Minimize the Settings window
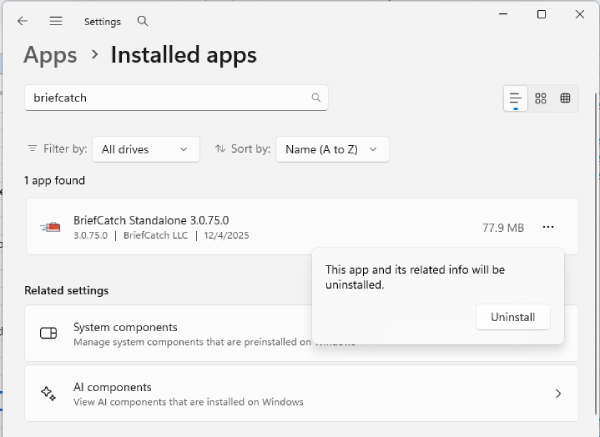The height and width of the screenshot is (437, 600). [x=503, y=14]
